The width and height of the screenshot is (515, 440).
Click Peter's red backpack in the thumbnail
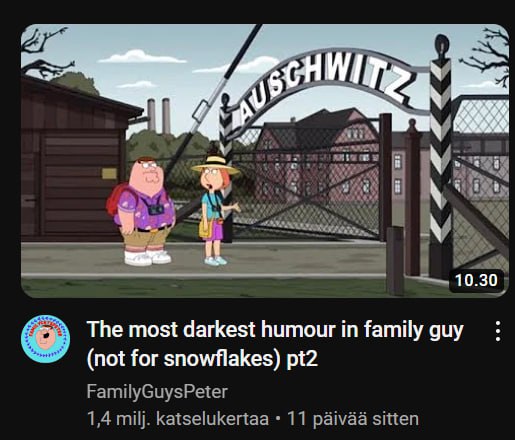115,199
